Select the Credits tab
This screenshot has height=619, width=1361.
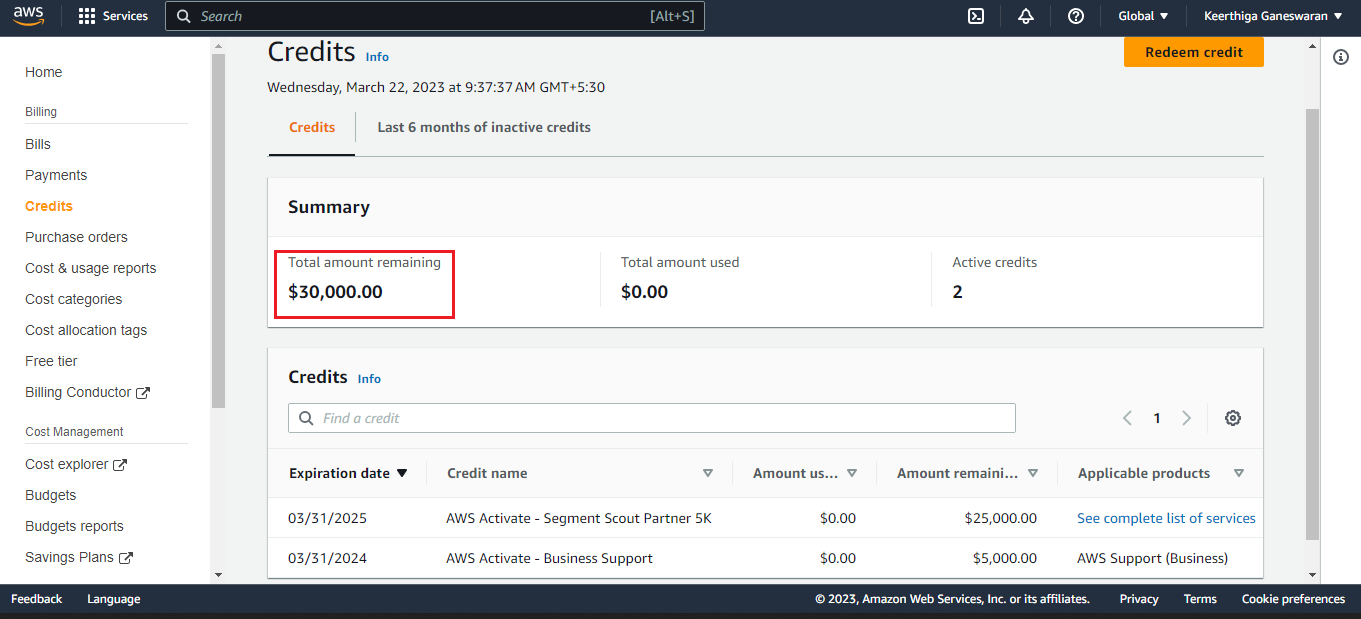[312, 127]
